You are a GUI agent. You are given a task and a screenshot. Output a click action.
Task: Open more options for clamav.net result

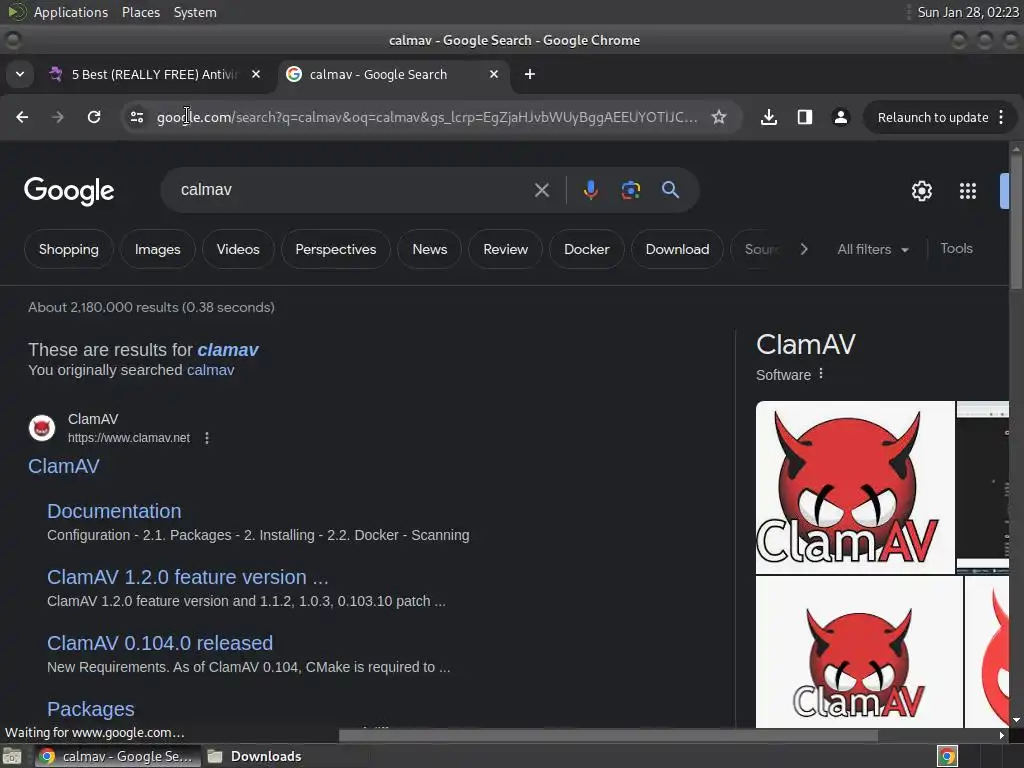coord(207,438)
